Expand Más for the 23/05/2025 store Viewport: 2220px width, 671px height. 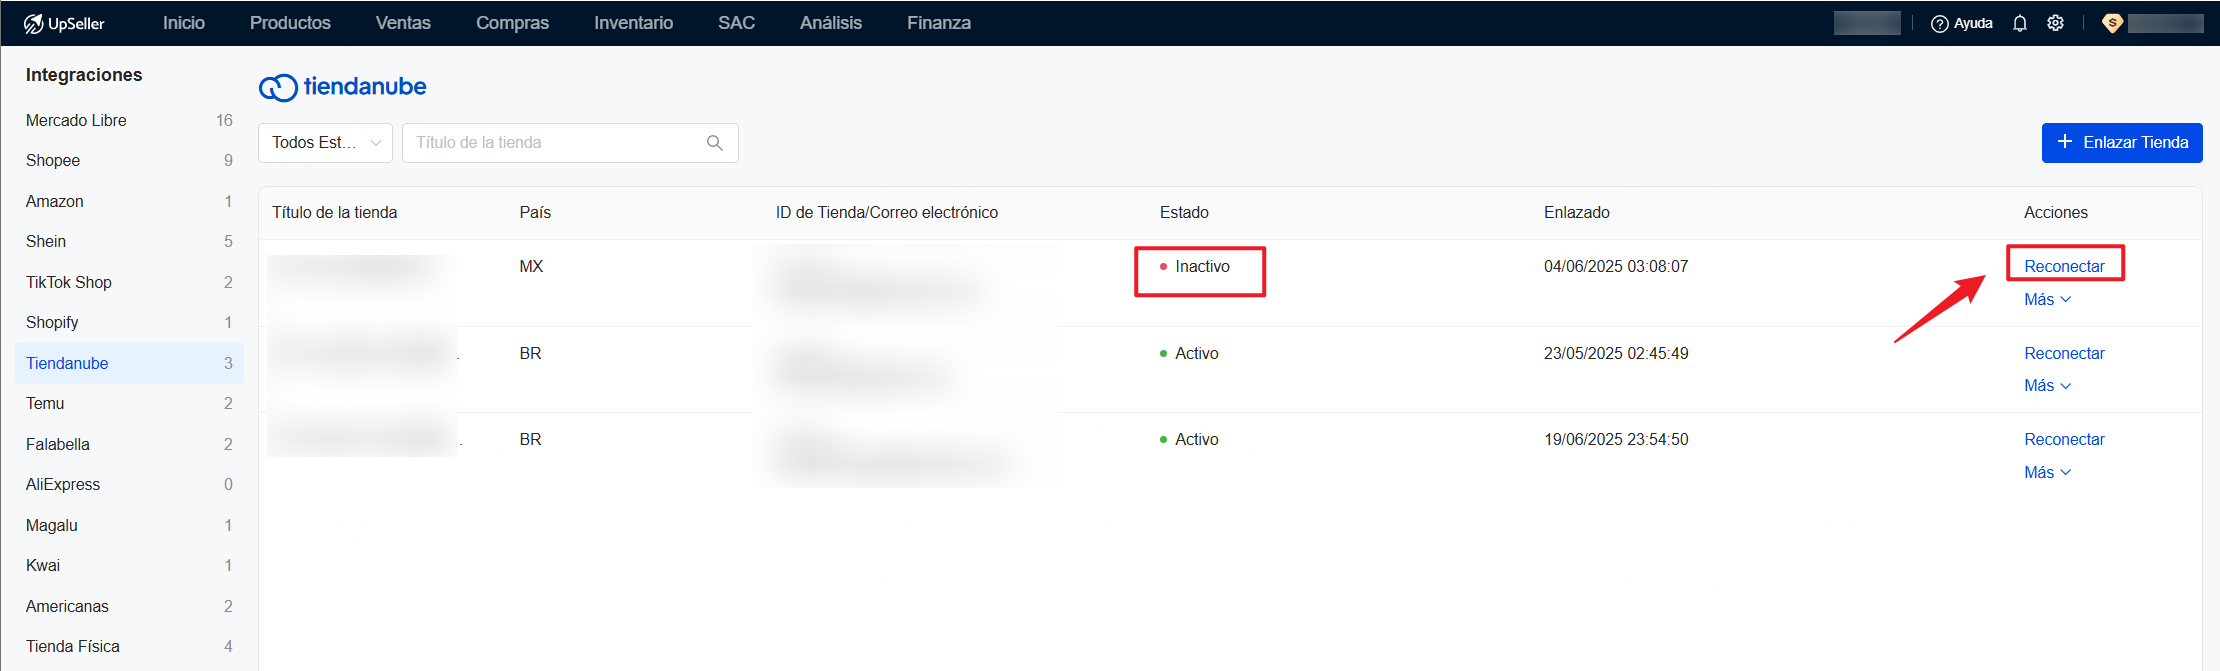pyautogui.click(x=2047, y=386)
